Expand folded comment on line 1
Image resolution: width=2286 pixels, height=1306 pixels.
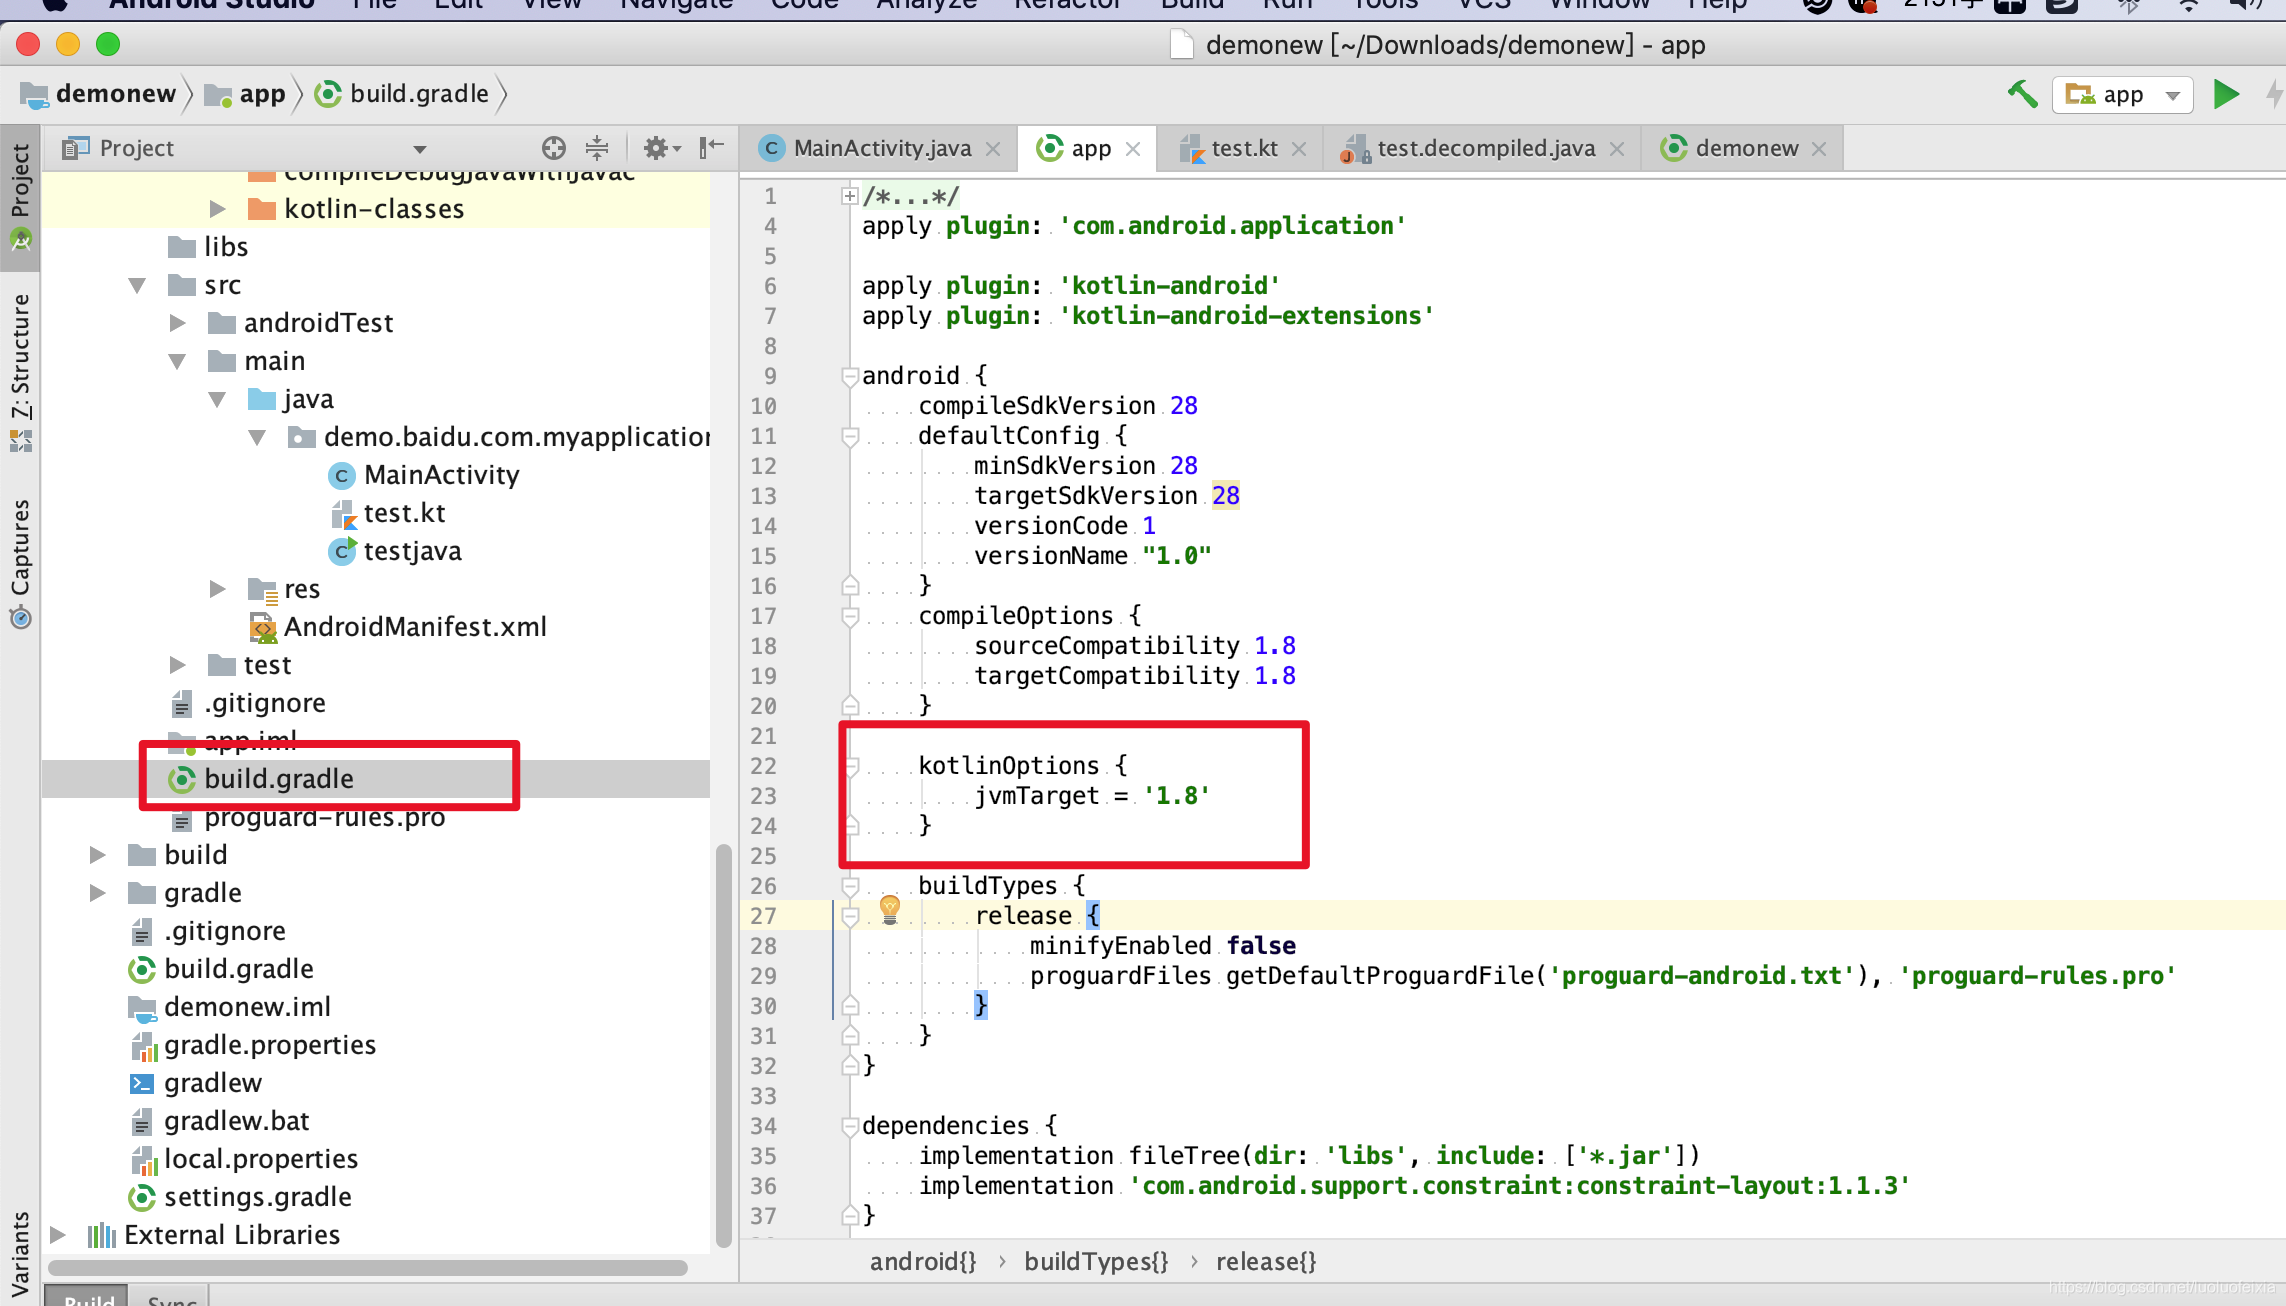click(849, 196)
